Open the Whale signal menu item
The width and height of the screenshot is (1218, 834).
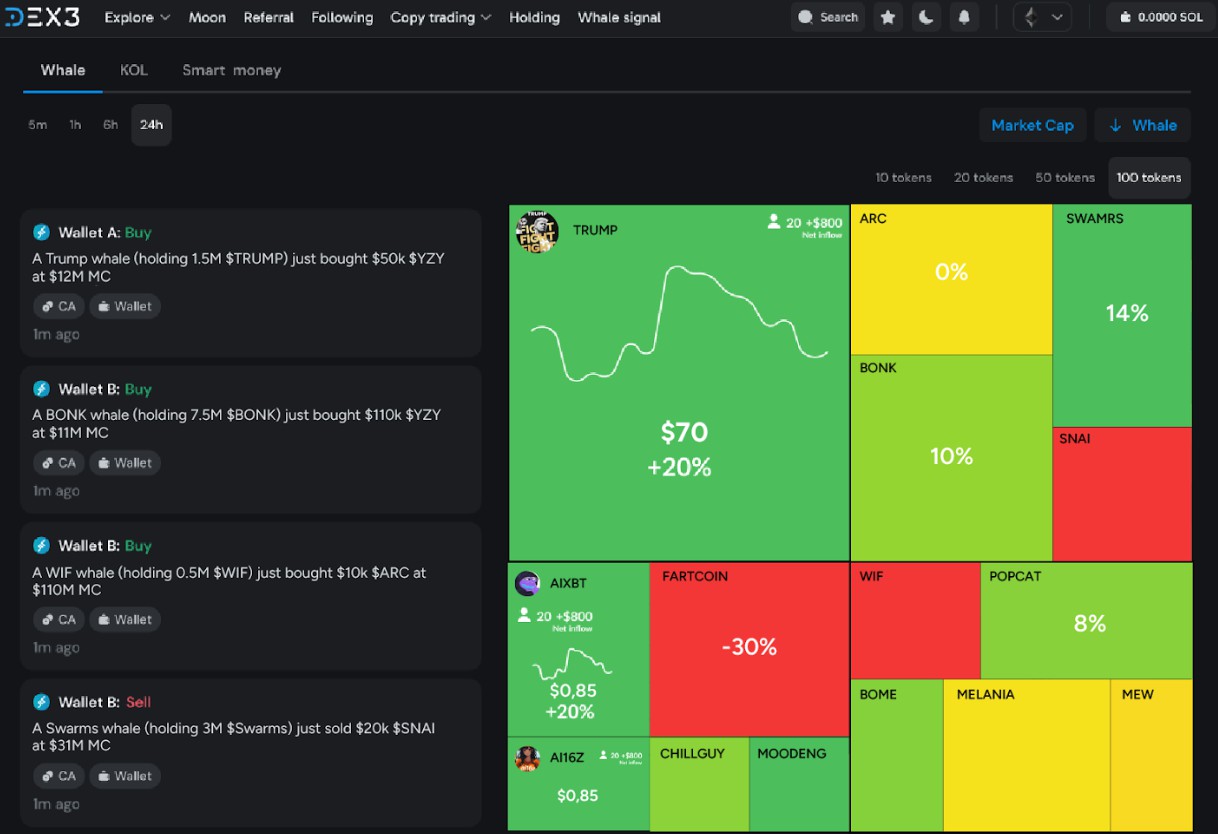[x=618, y=17]
